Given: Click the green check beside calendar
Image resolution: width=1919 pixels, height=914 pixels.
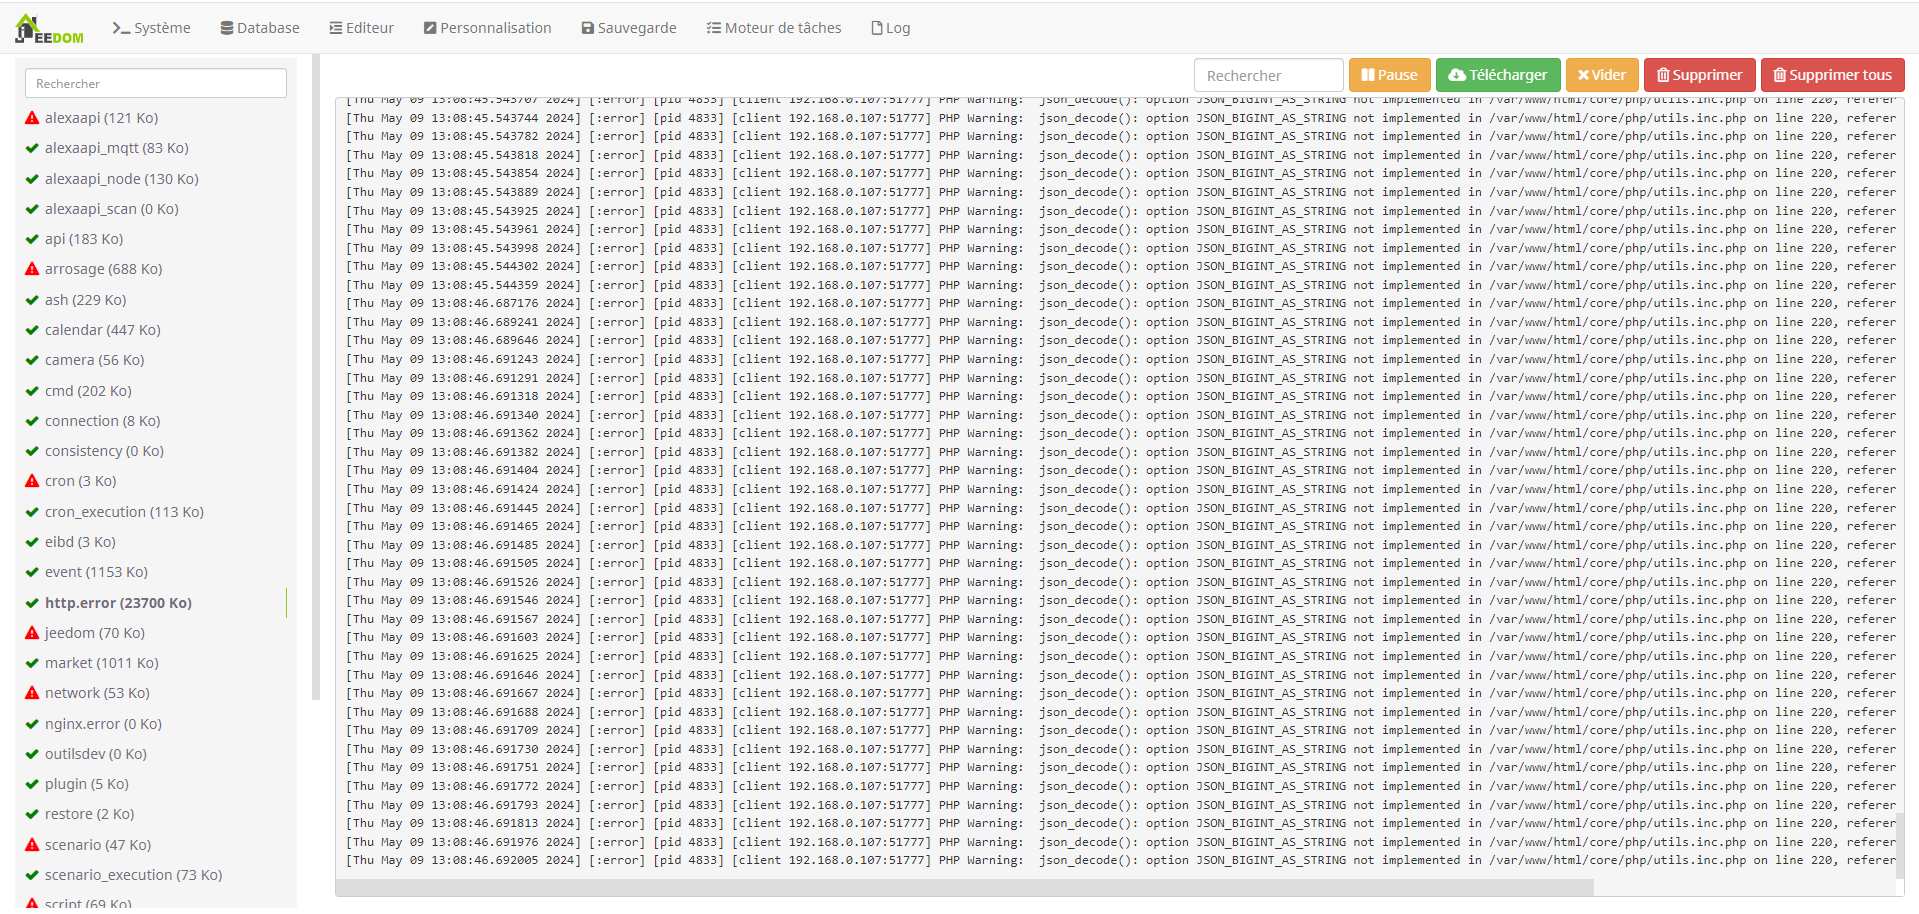Looking at the screenshot, I should pos(32,330).
